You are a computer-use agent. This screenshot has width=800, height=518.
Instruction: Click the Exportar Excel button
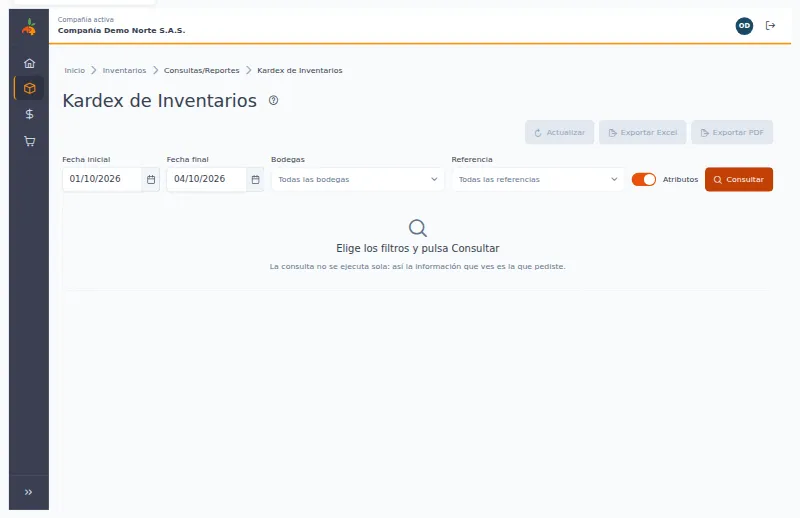(x=642, y=133)
